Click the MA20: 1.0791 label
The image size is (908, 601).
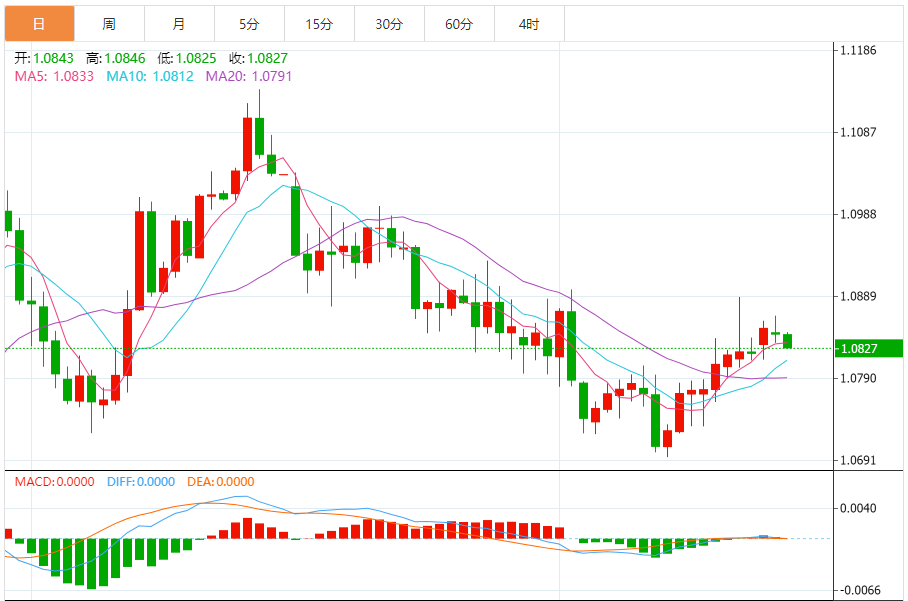point(249,76)
